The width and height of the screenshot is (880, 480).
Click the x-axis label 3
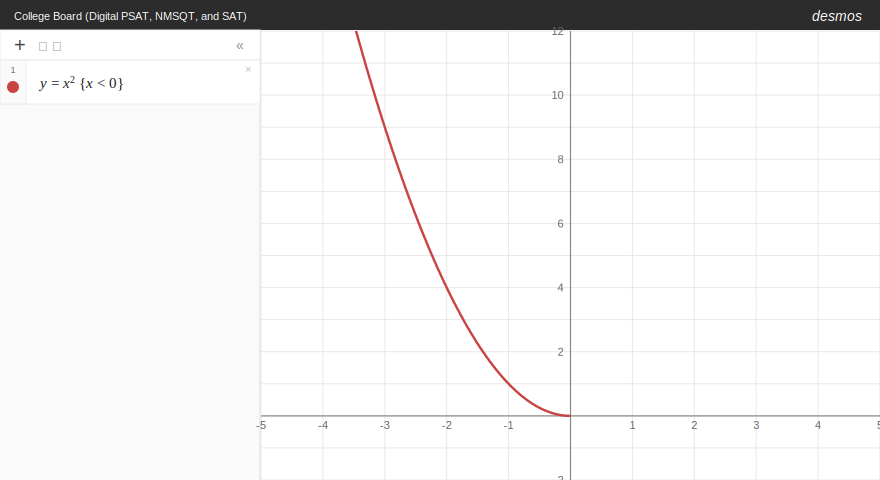coord(756,426)
